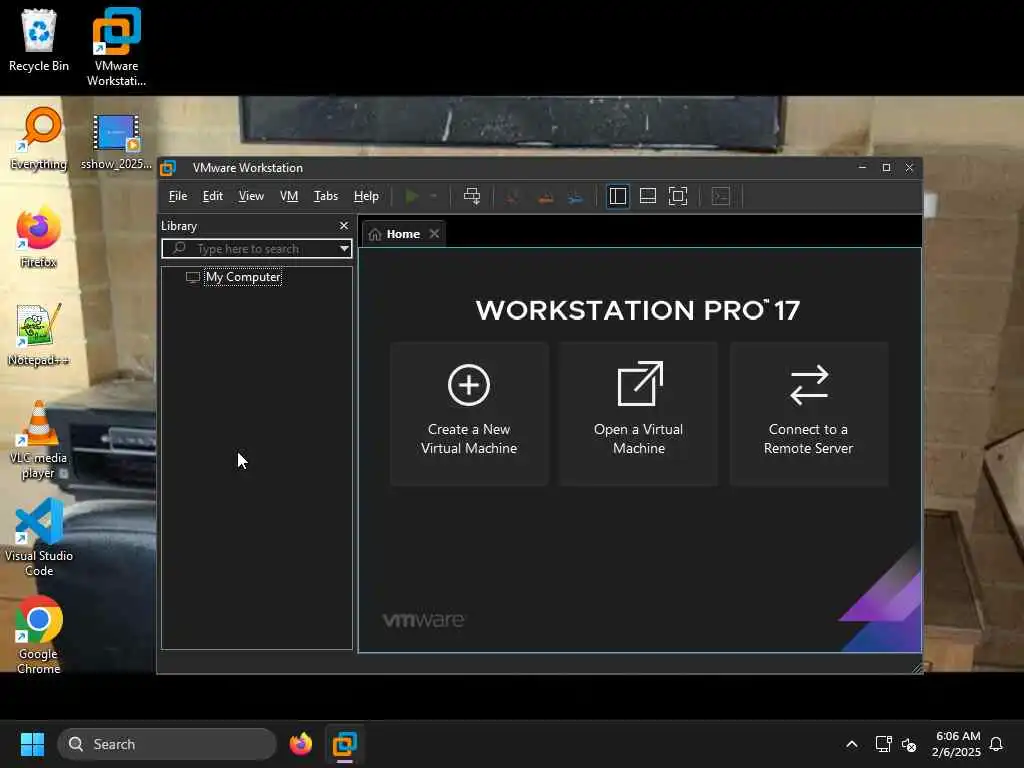Open the notification bell icon
Image resolution: width=1024 pixels, height=768 pixels.
click(996, 744)
